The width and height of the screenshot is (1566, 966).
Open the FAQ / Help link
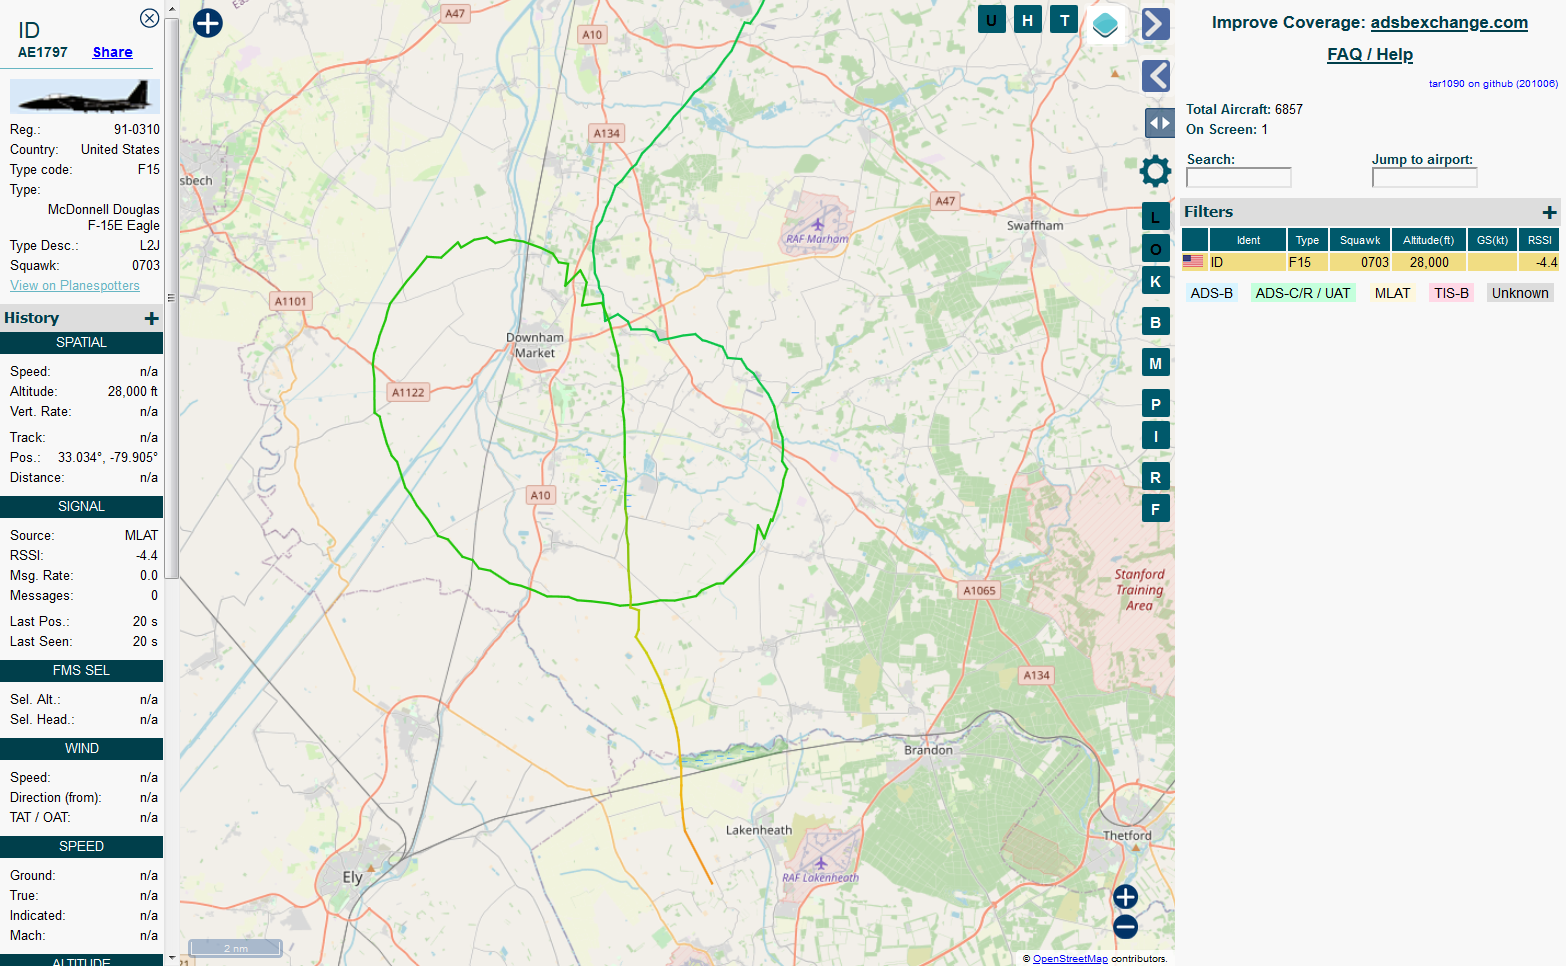(1370, 54)
